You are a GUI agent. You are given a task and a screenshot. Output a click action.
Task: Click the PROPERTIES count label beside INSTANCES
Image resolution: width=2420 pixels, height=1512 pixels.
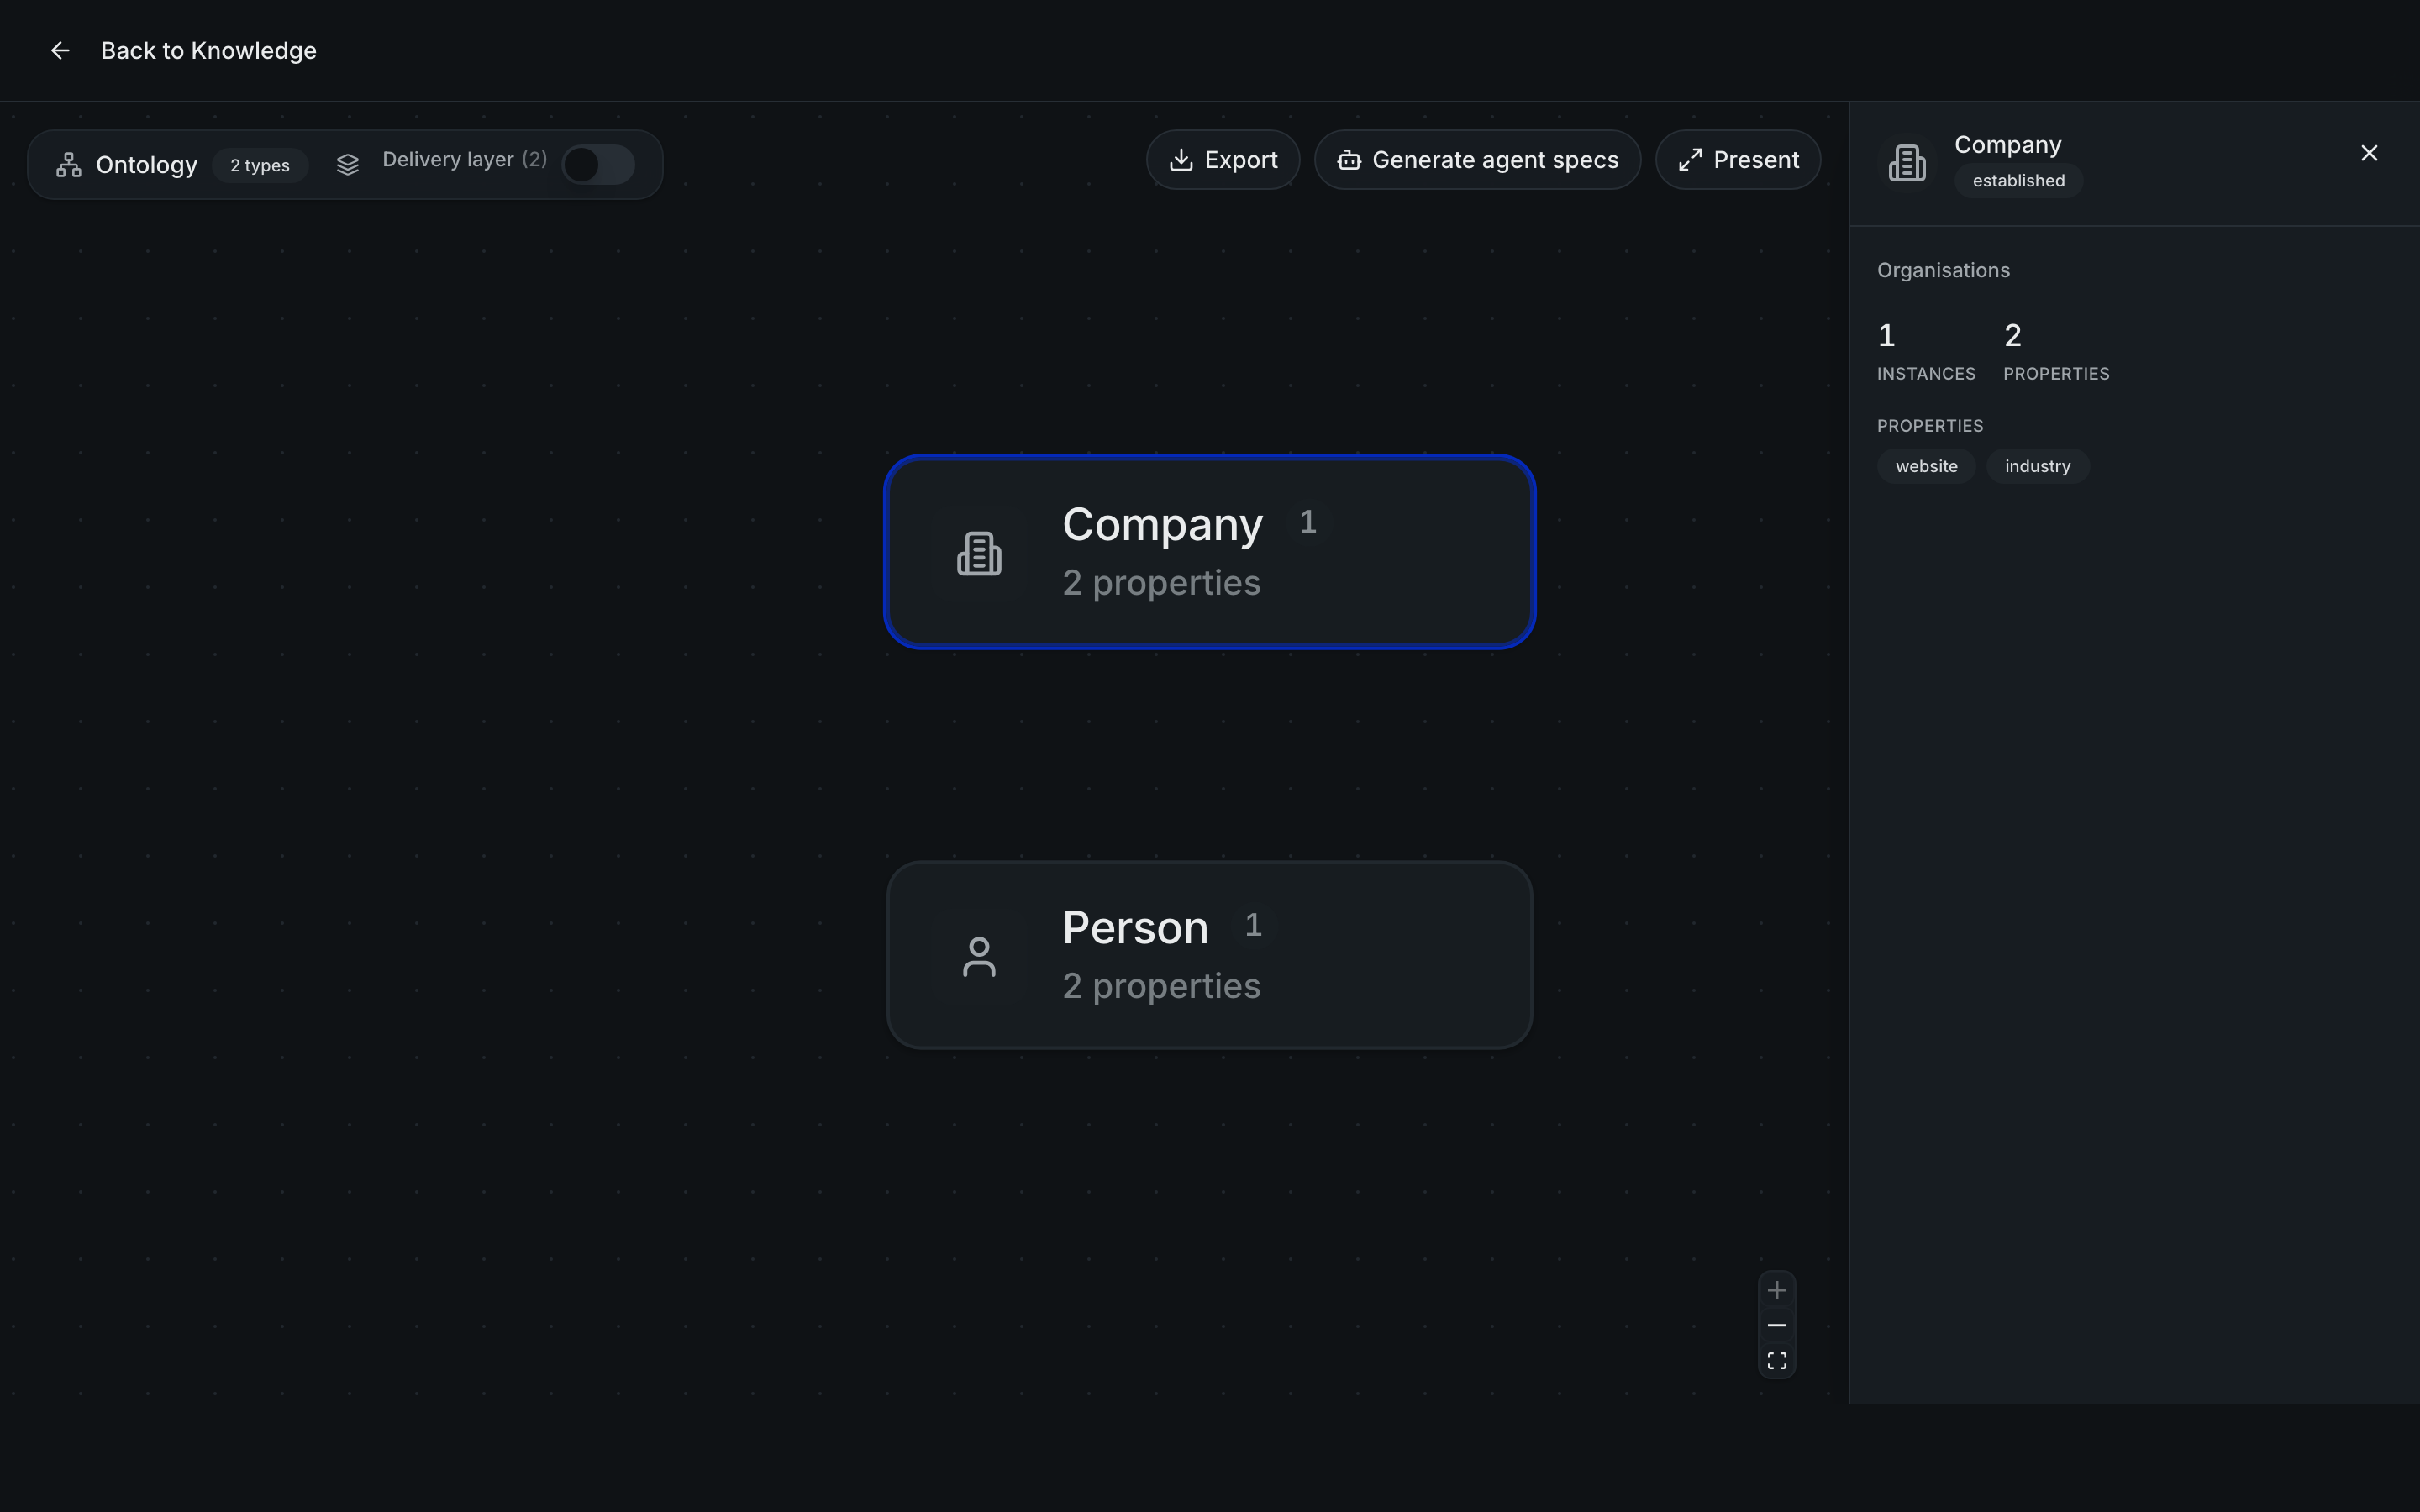click(x=2056, y=374)
